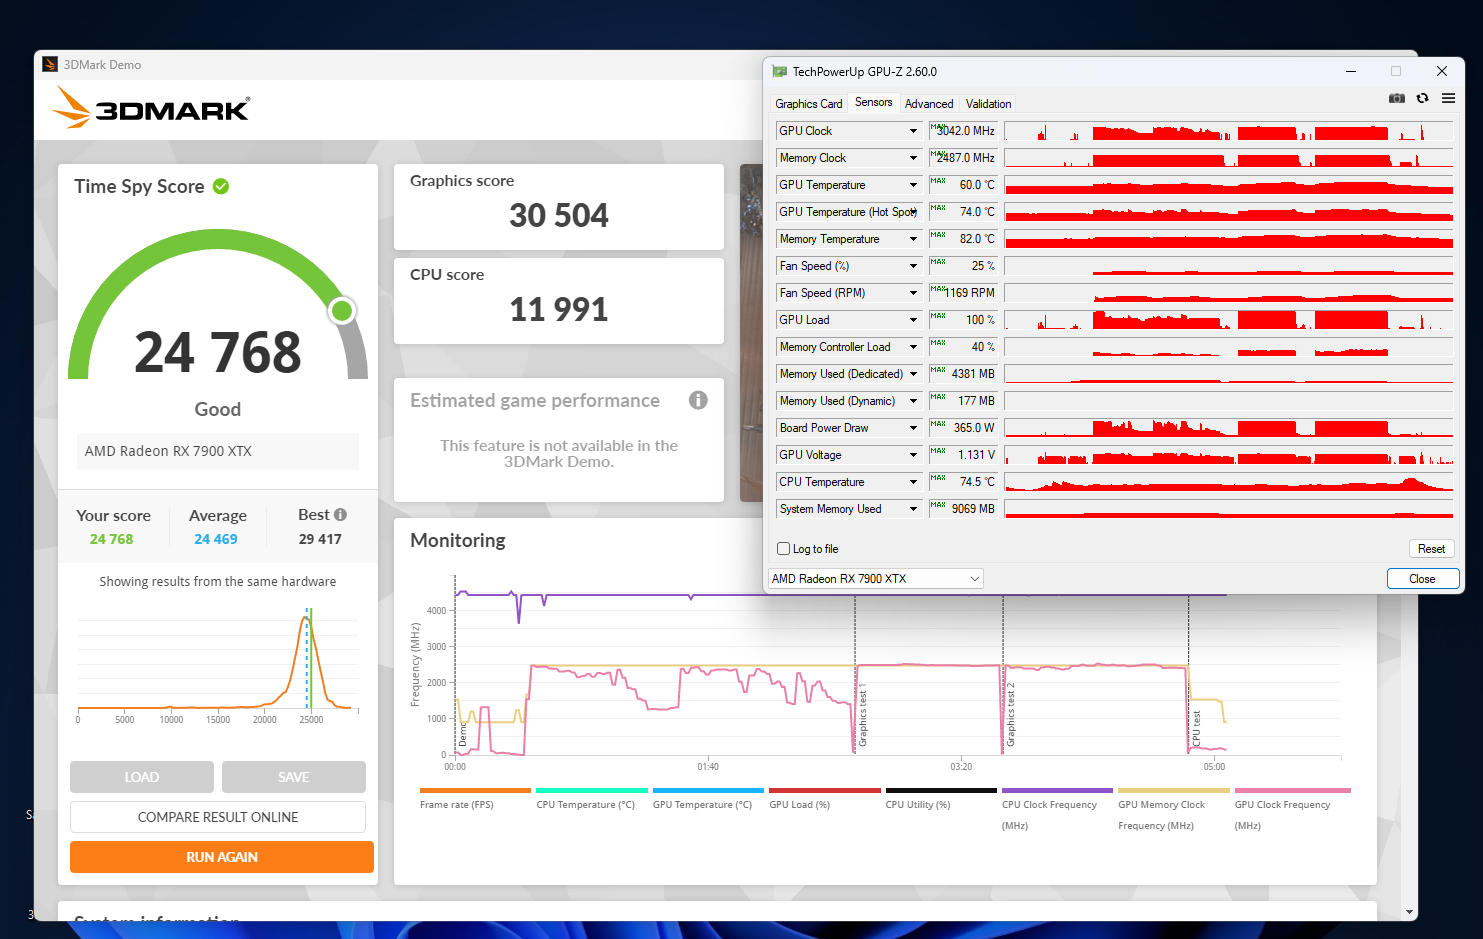Switch to the Graphics Card tab
This screenshot has height=939, width=1483.
click(x=808, y=104)
